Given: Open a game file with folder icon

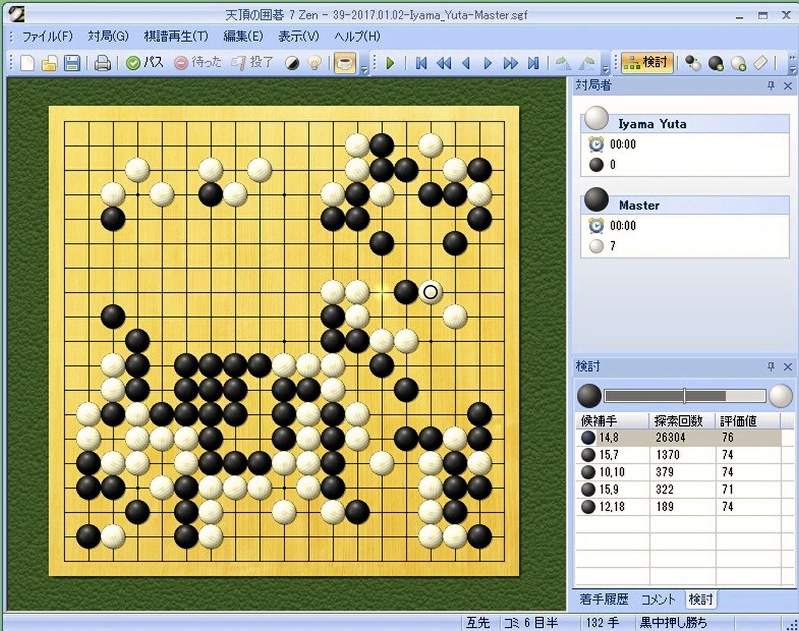Looking at the screenshot, I should click(49, 63).
